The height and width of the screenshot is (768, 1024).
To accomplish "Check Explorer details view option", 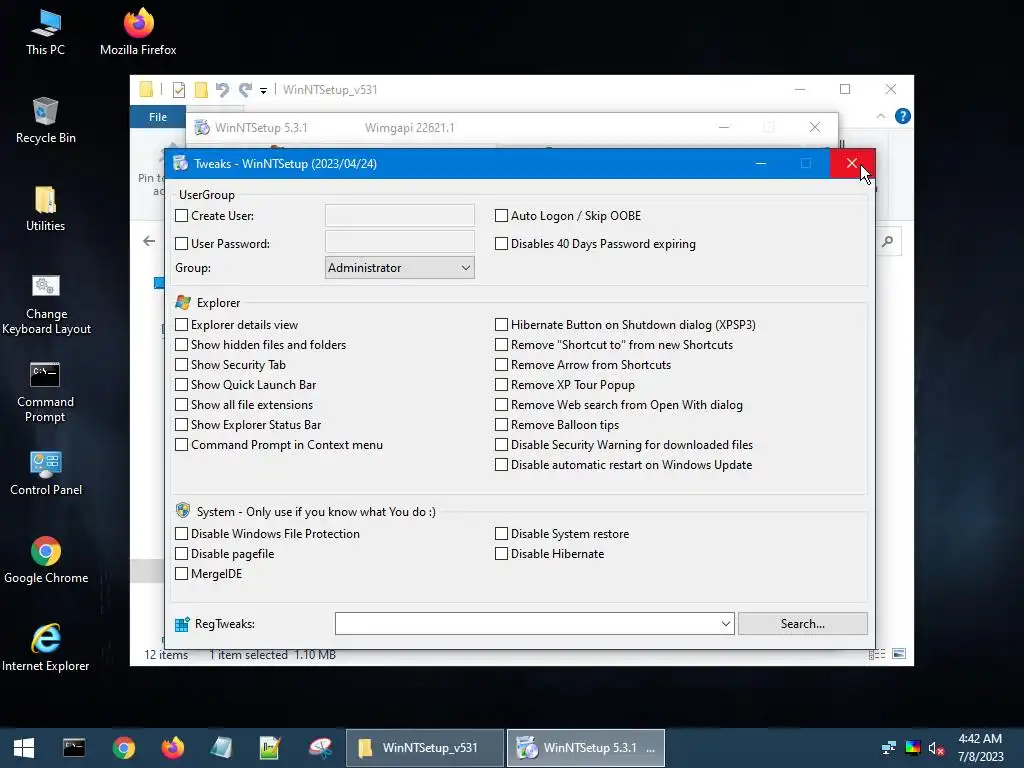I will (182, 325).
